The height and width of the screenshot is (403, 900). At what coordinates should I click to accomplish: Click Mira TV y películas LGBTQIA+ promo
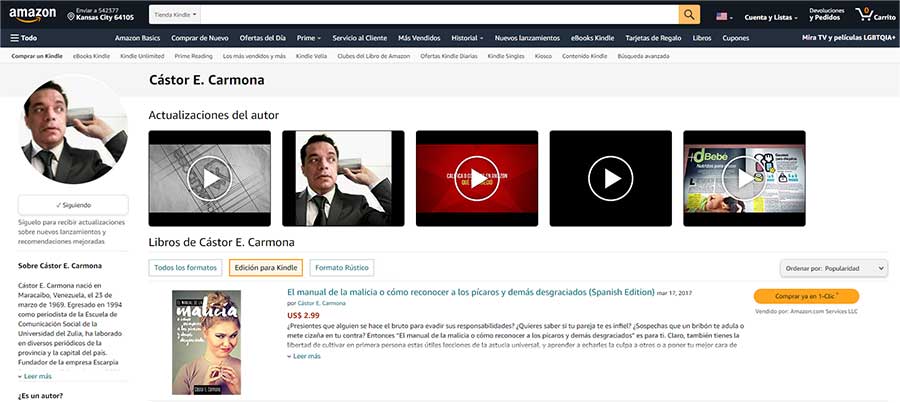[848, 37]
